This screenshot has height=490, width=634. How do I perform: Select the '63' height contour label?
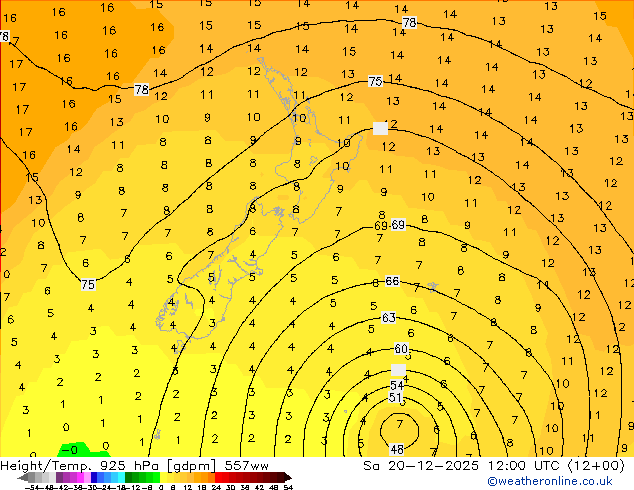[x=389, y=318]
